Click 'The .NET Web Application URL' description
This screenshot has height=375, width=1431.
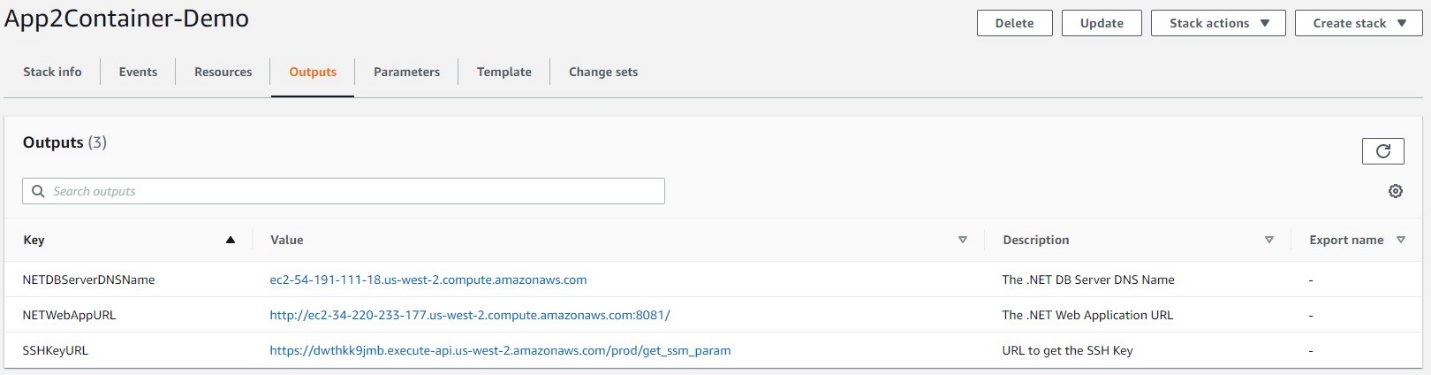tap(1087, 315)
